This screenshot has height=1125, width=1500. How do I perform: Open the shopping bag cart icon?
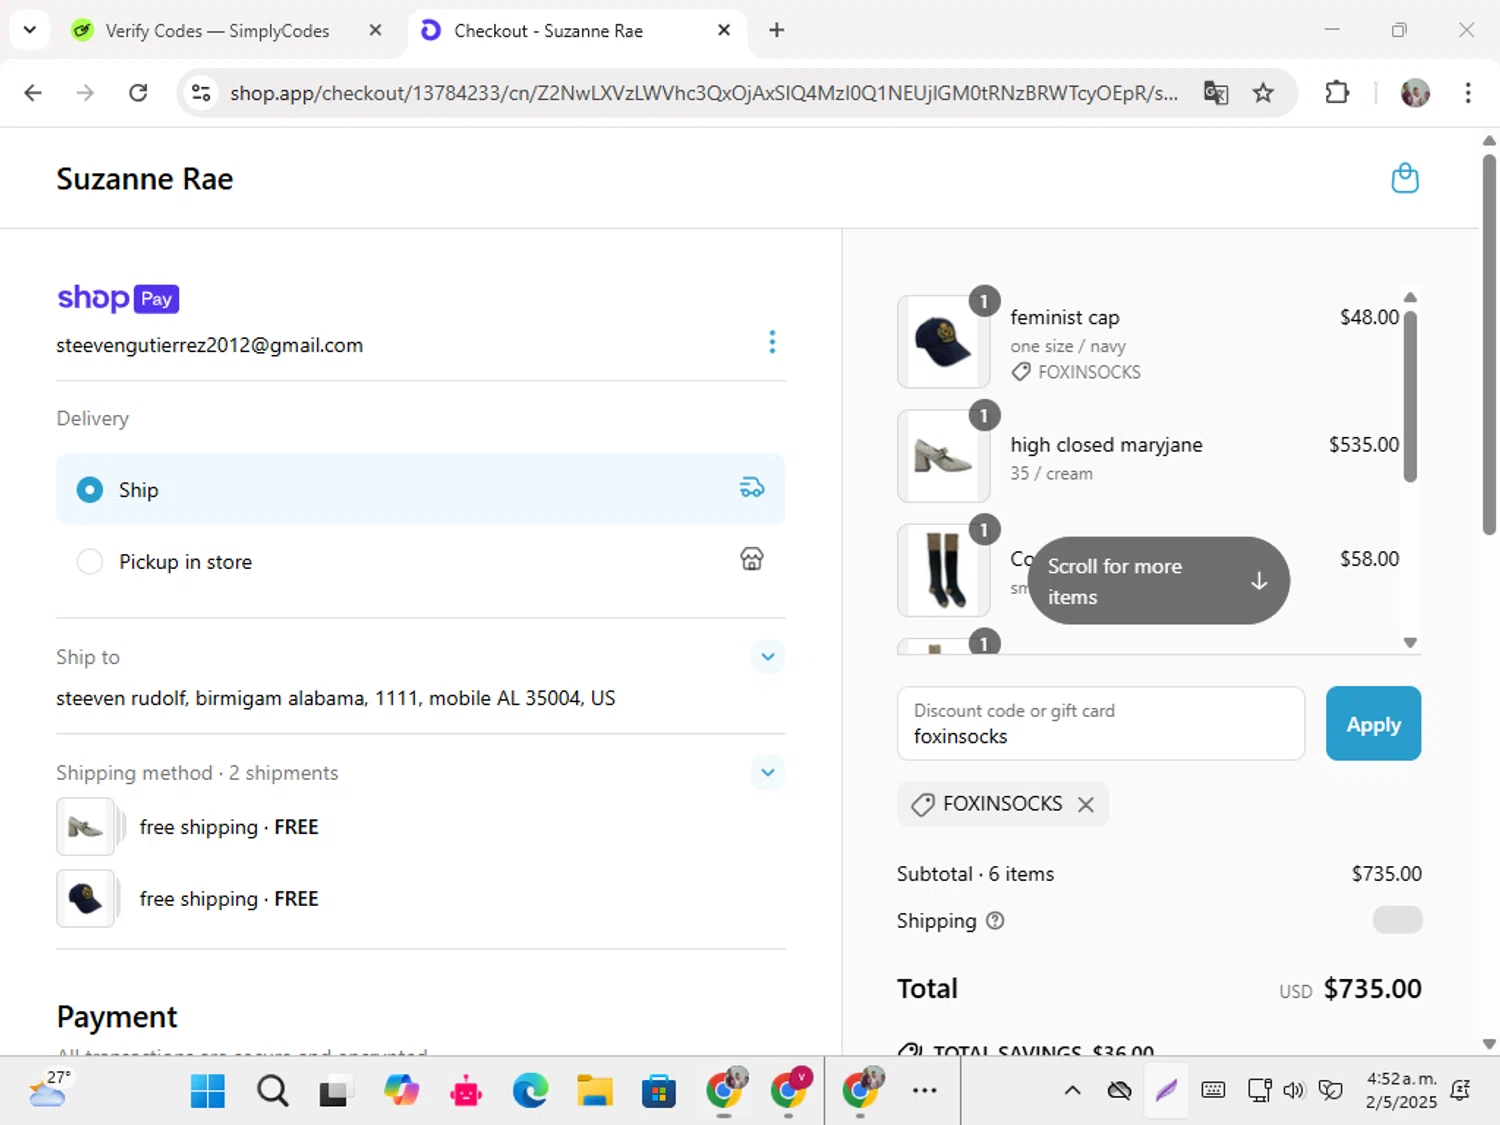pos(1405,178)
